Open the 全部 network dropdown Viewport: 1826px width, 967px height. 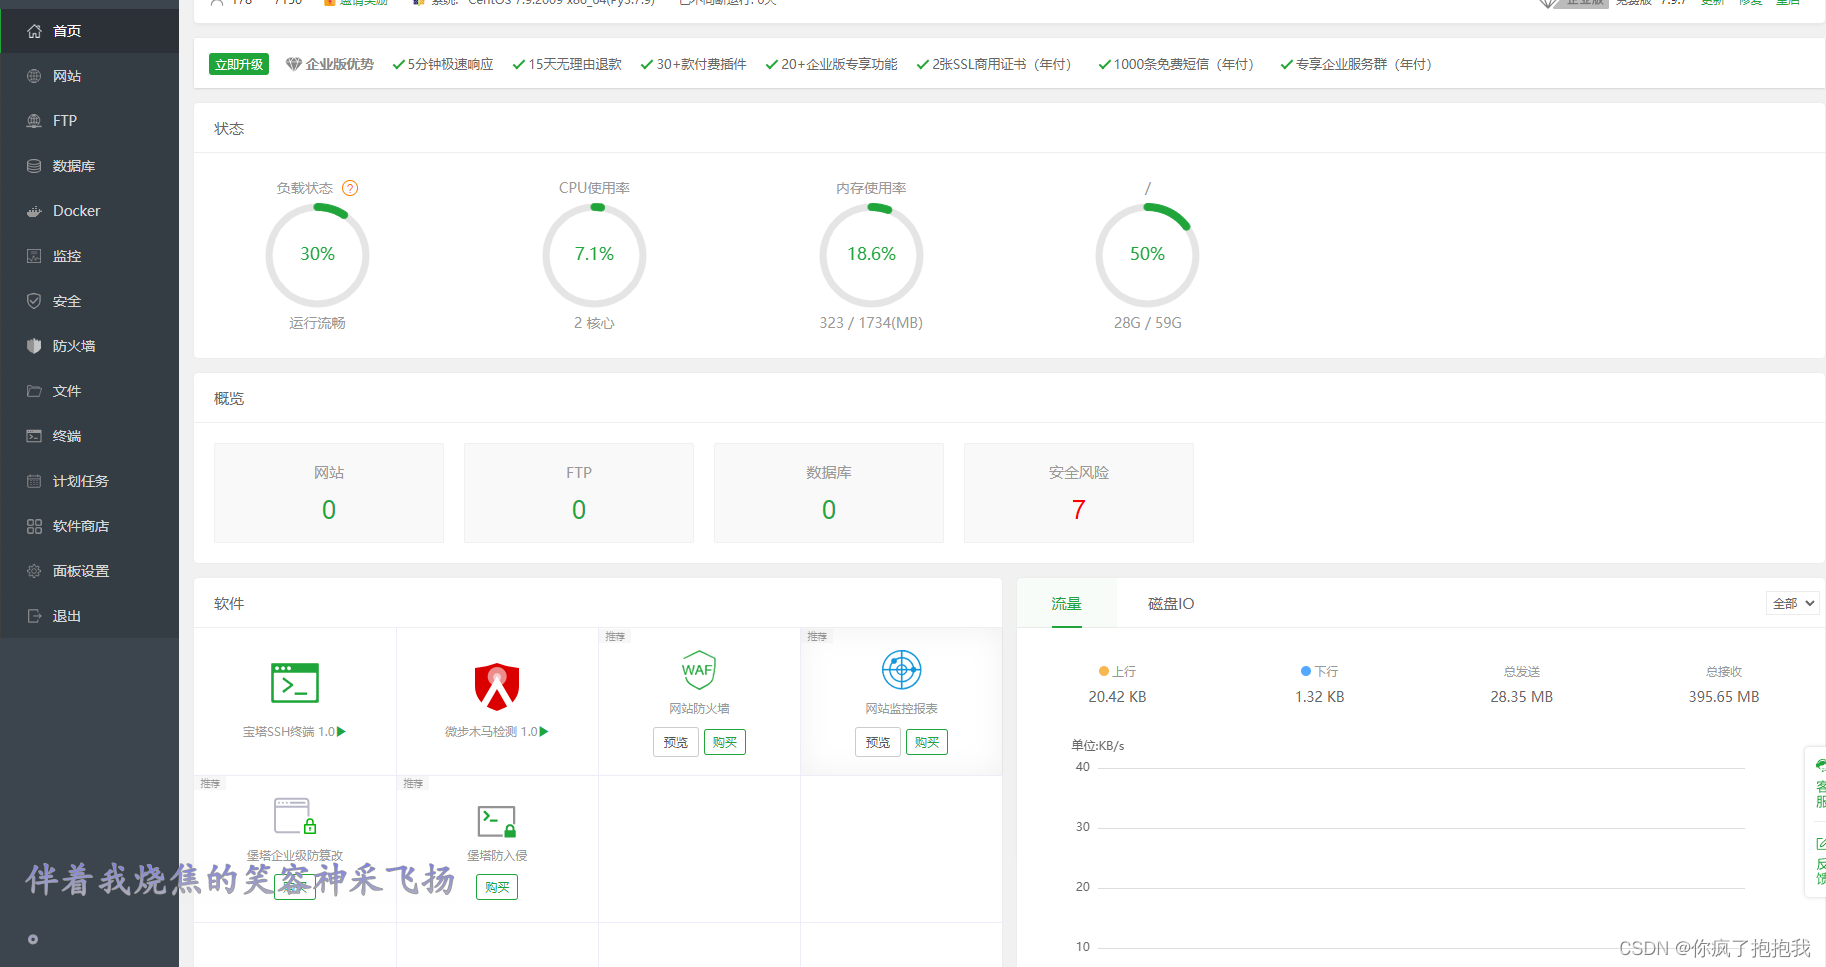click(1792, 603)
